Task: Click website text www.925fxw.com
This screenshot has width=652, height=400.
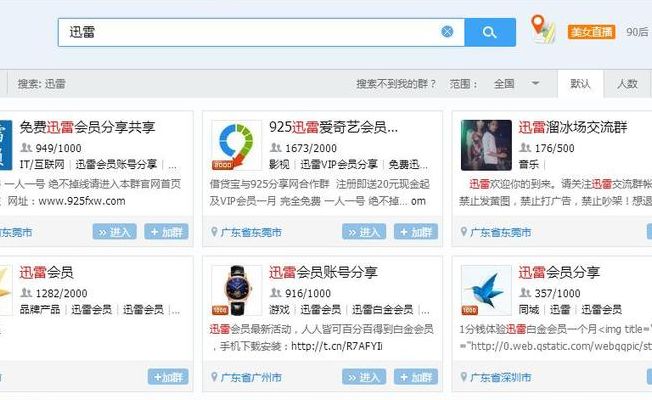Action: point(82,201)
